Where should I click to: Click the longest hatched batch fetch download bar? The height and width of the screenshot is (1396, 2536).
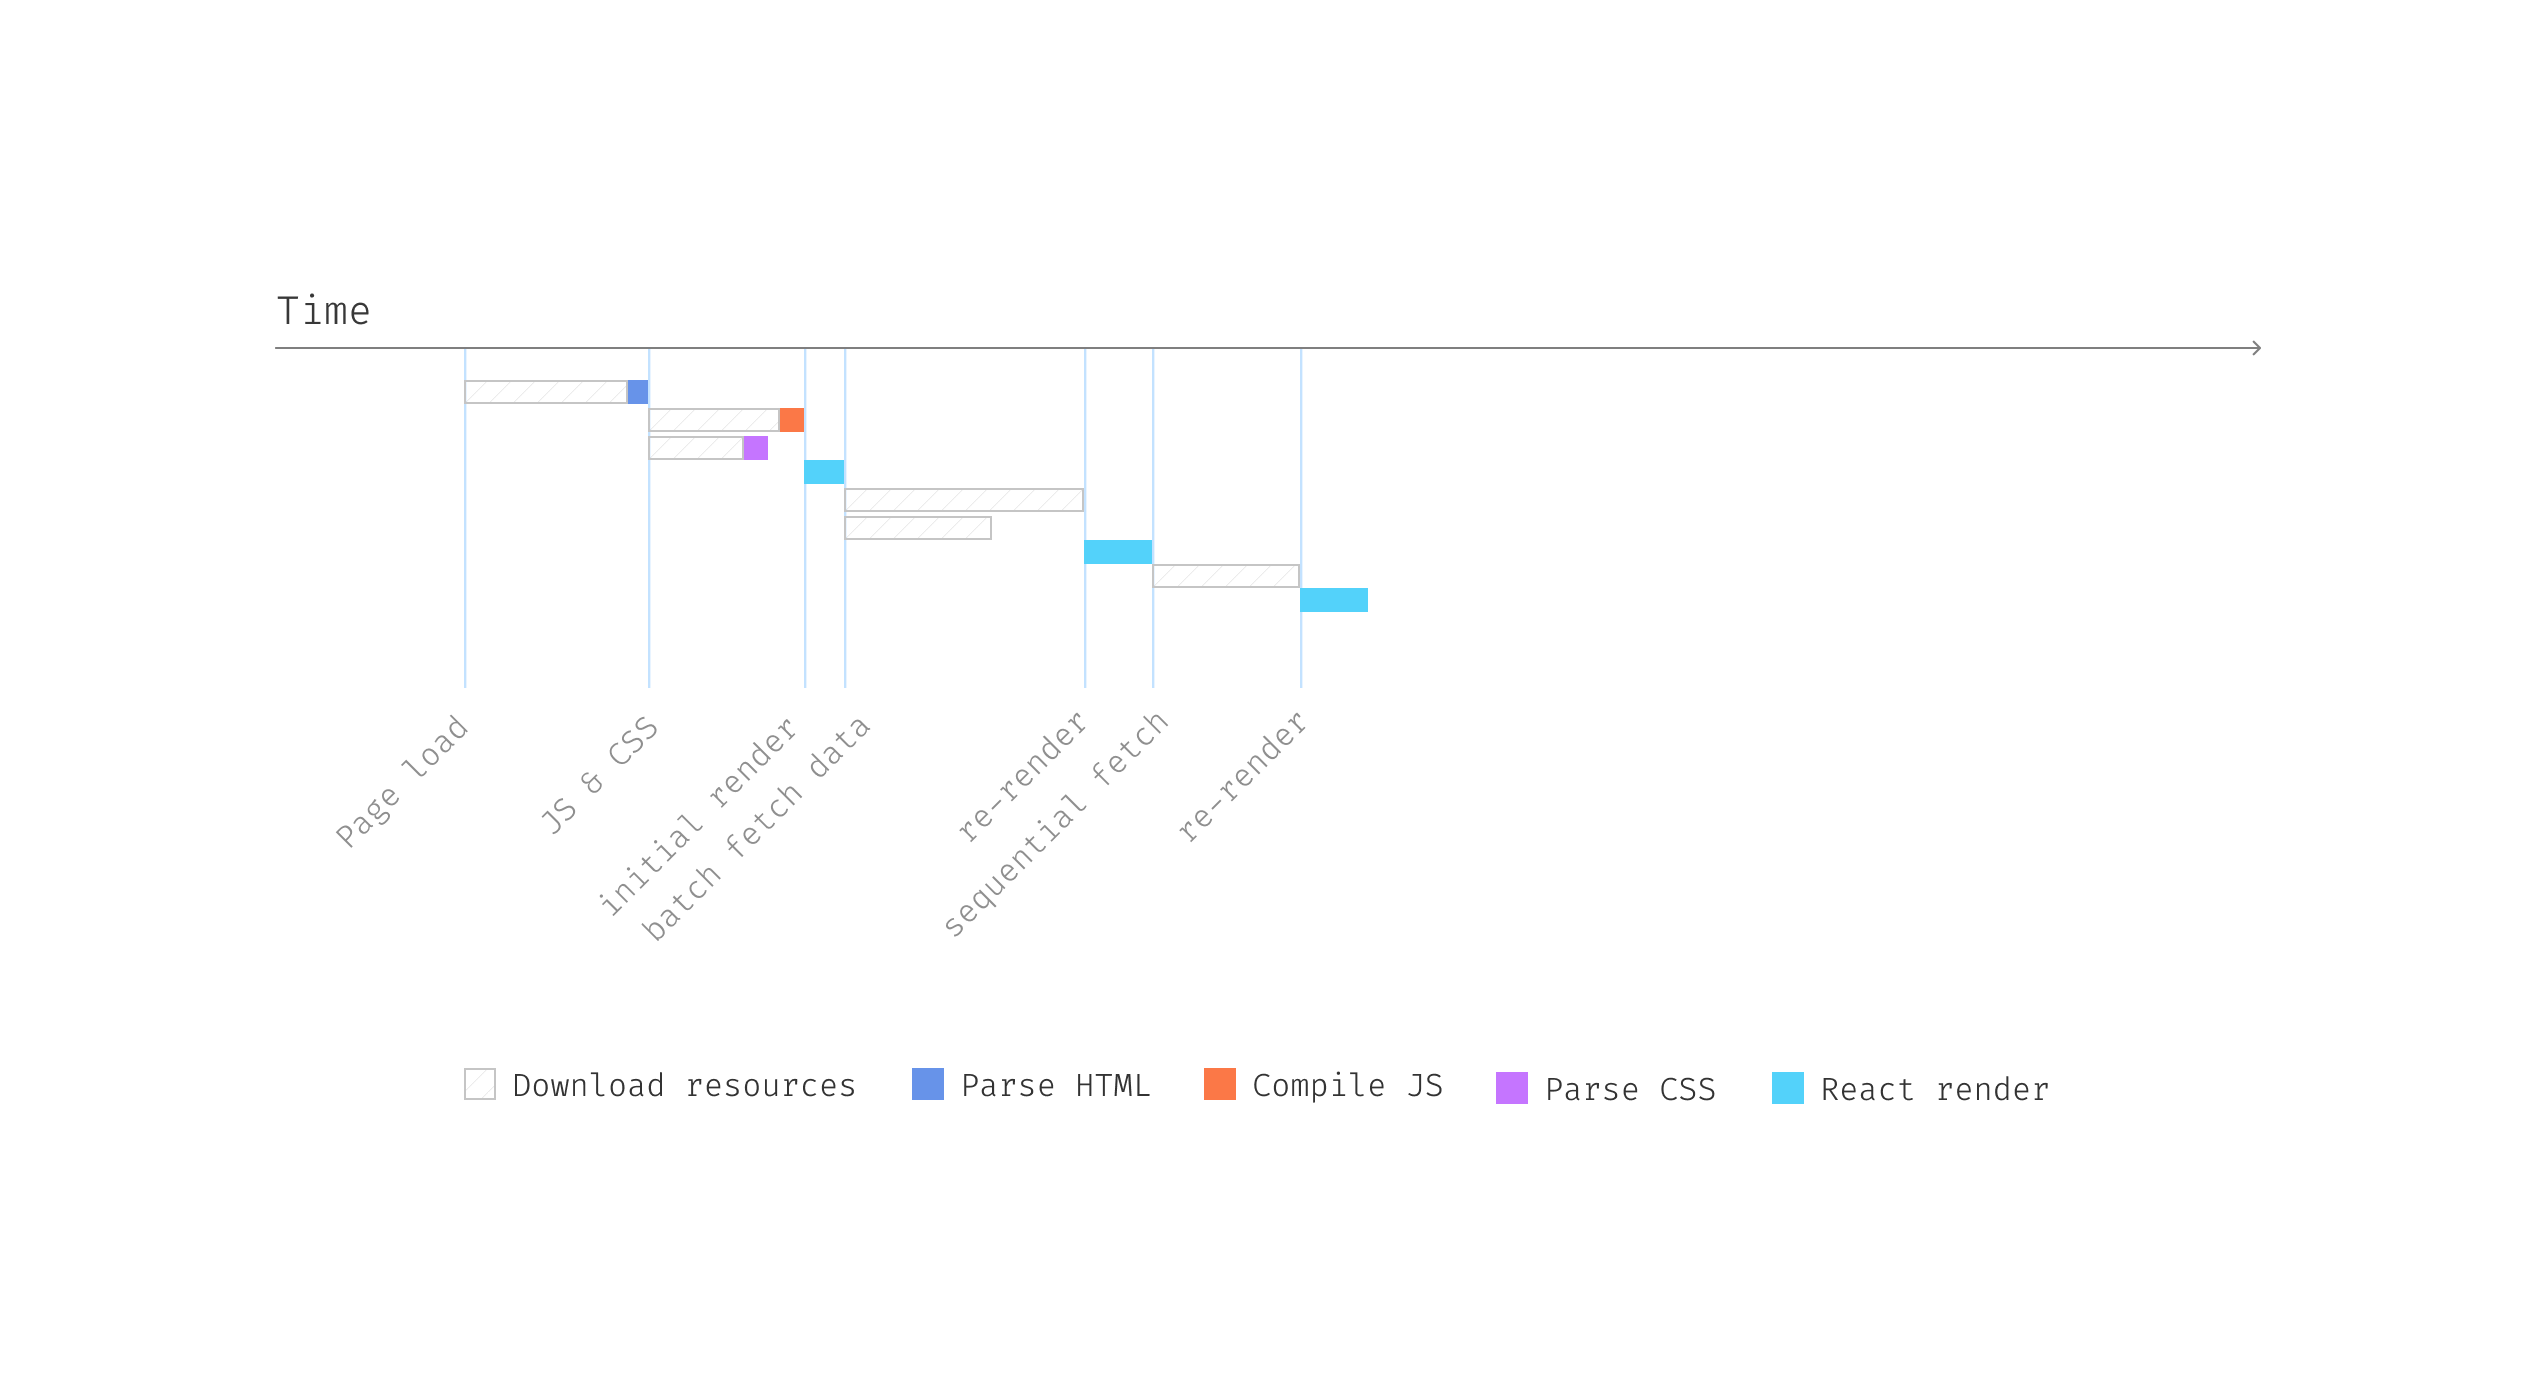964,500
